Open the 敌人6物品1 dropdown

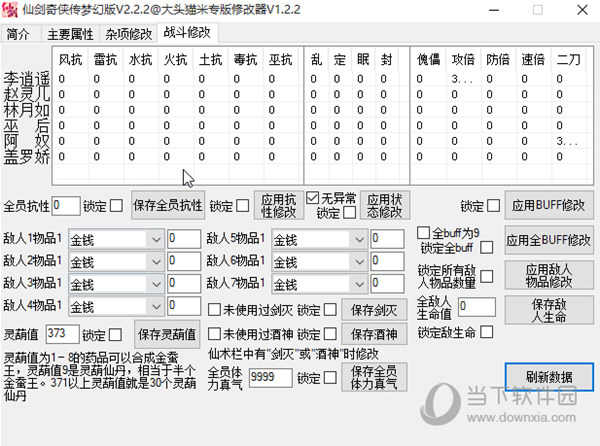coord(320,262)
